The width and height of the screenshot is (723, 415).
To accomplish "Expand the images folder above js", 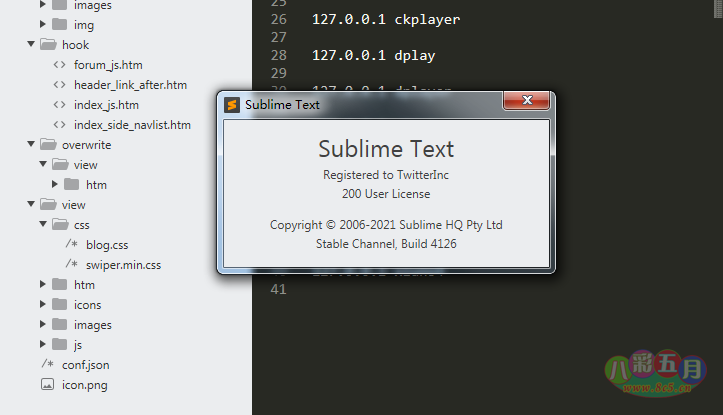I will (43, 324).
